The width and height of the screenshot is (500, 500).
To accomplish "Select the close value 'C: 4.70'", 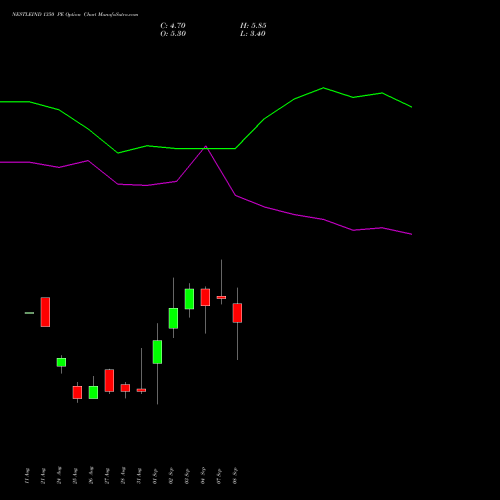I will pyautogui.click(x=173, y=26).
